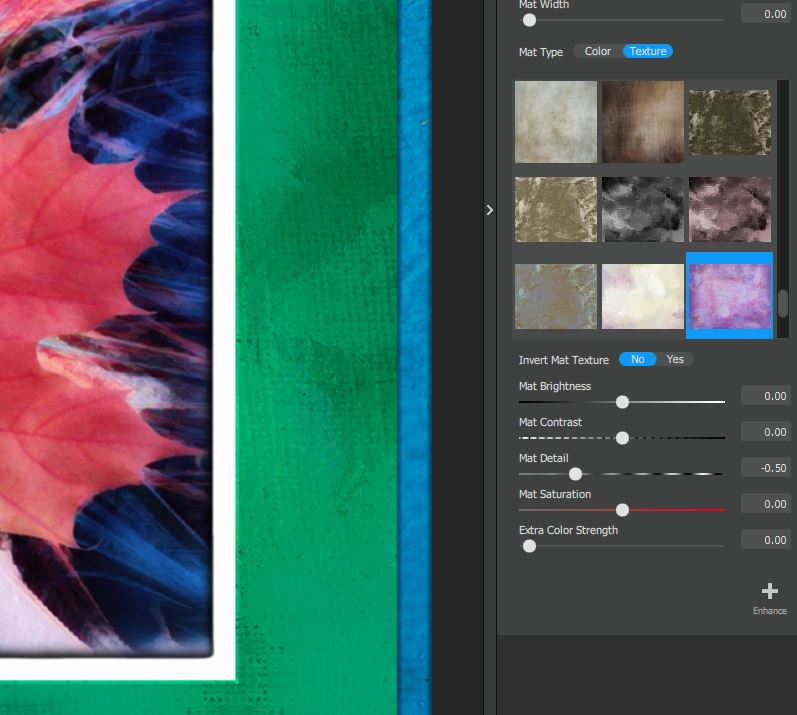The width and height of the screenshot is (797, 715).
Task: Click the Mat Contrast slider handle
Action: click(622, 438)
